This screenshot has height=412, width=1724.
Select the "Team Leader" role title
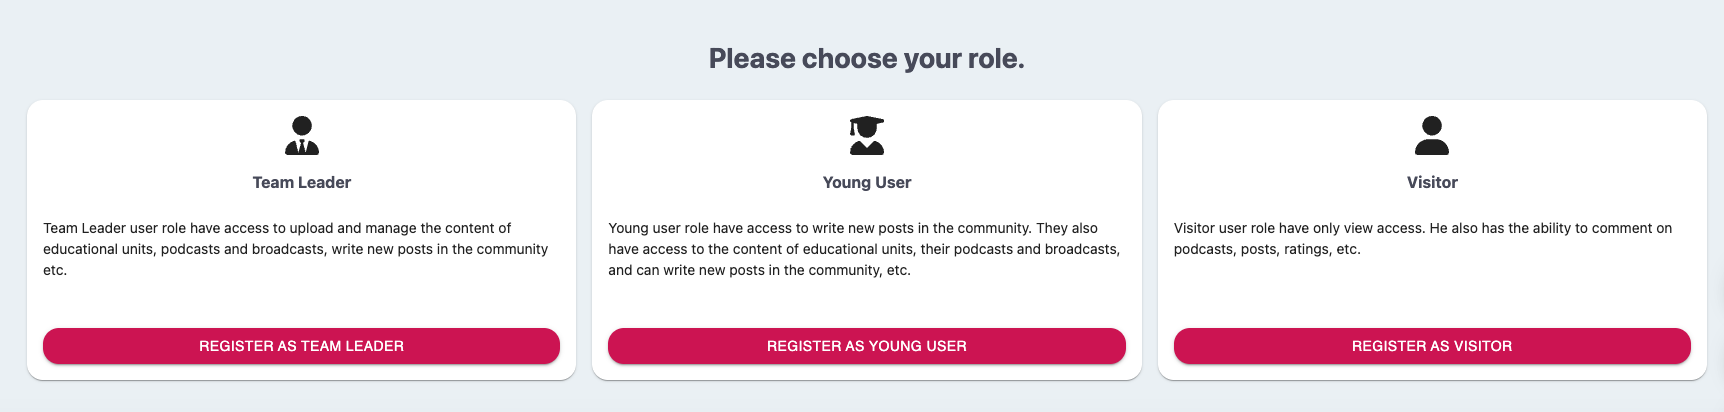tap(302, 182)
